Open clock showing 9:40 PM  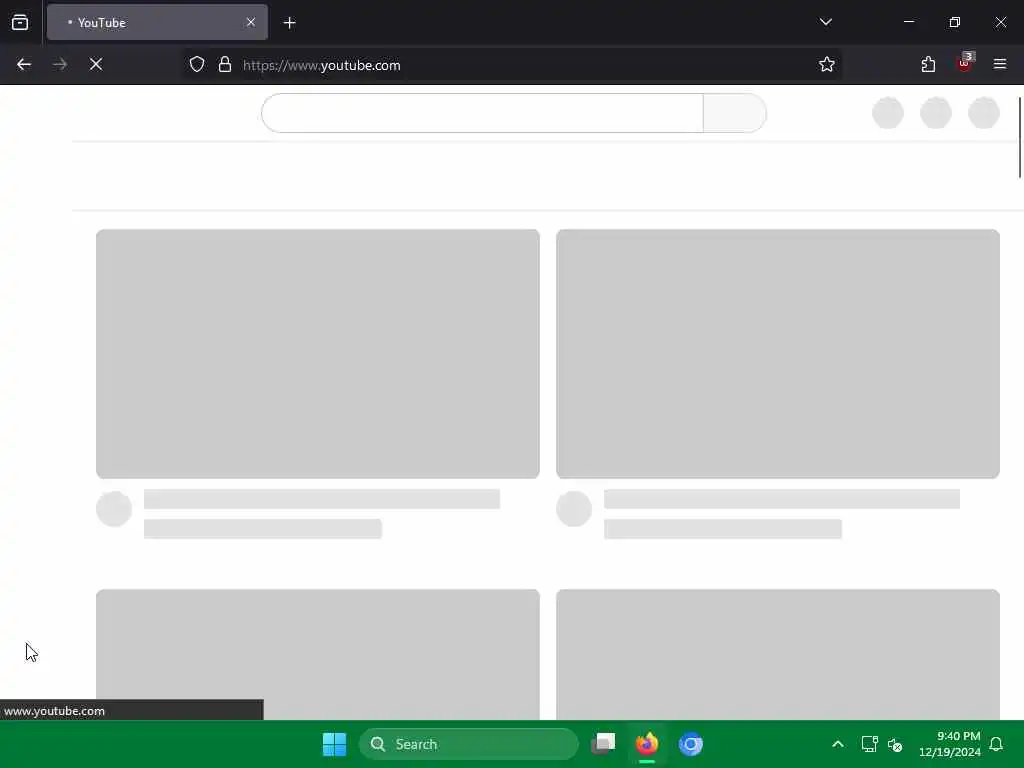pos(950,744)
